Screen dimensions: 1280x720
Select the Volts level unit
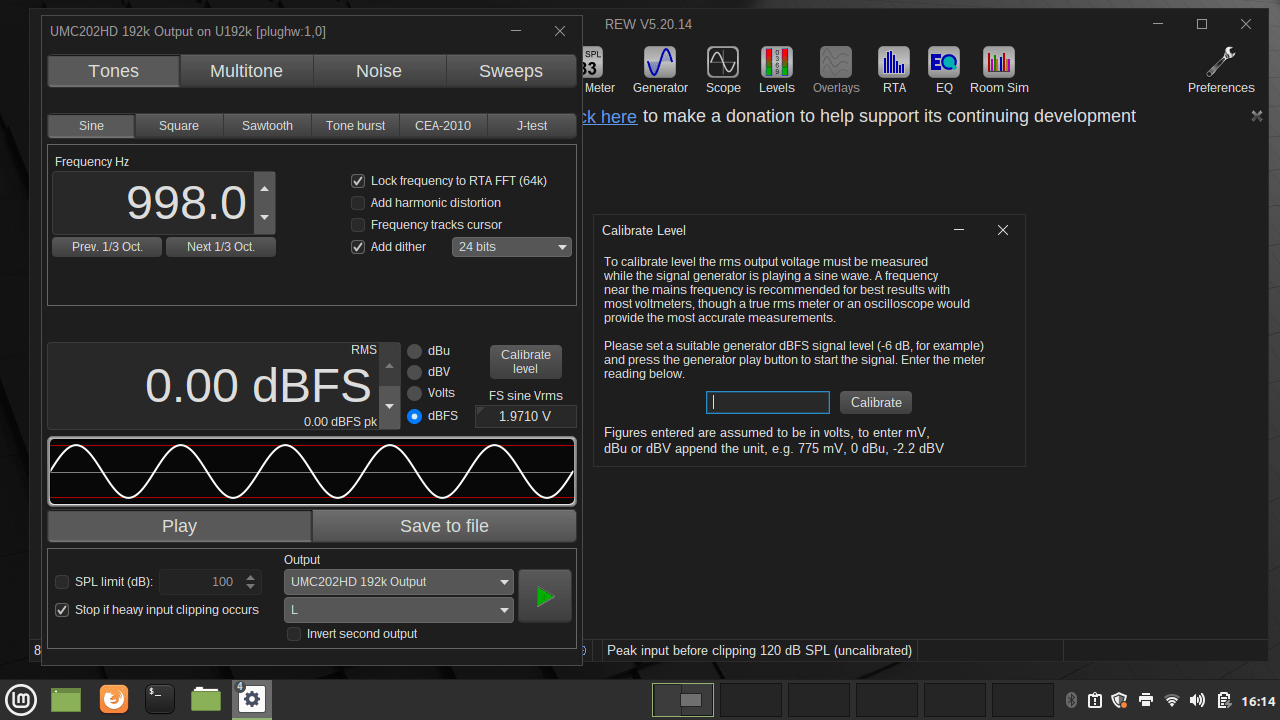coord(415,394)
